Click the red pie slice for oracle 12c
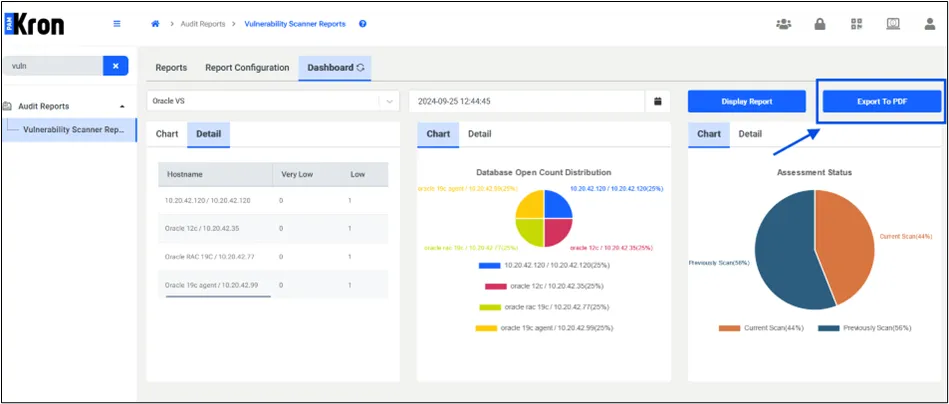 pyautogui.click(x=557, y=231)
